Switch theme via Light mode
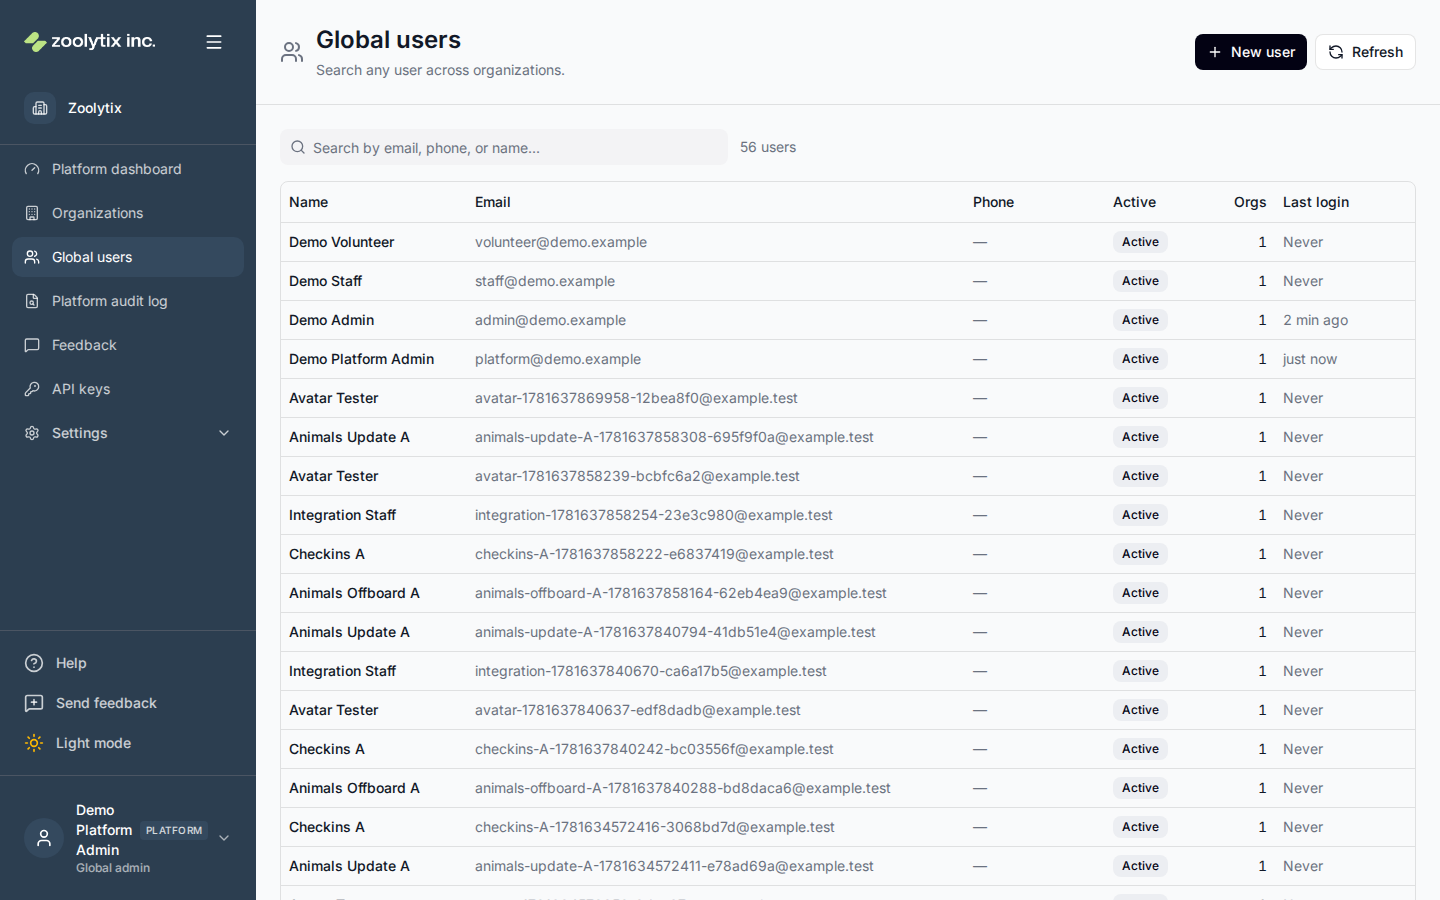 point(128,743)
